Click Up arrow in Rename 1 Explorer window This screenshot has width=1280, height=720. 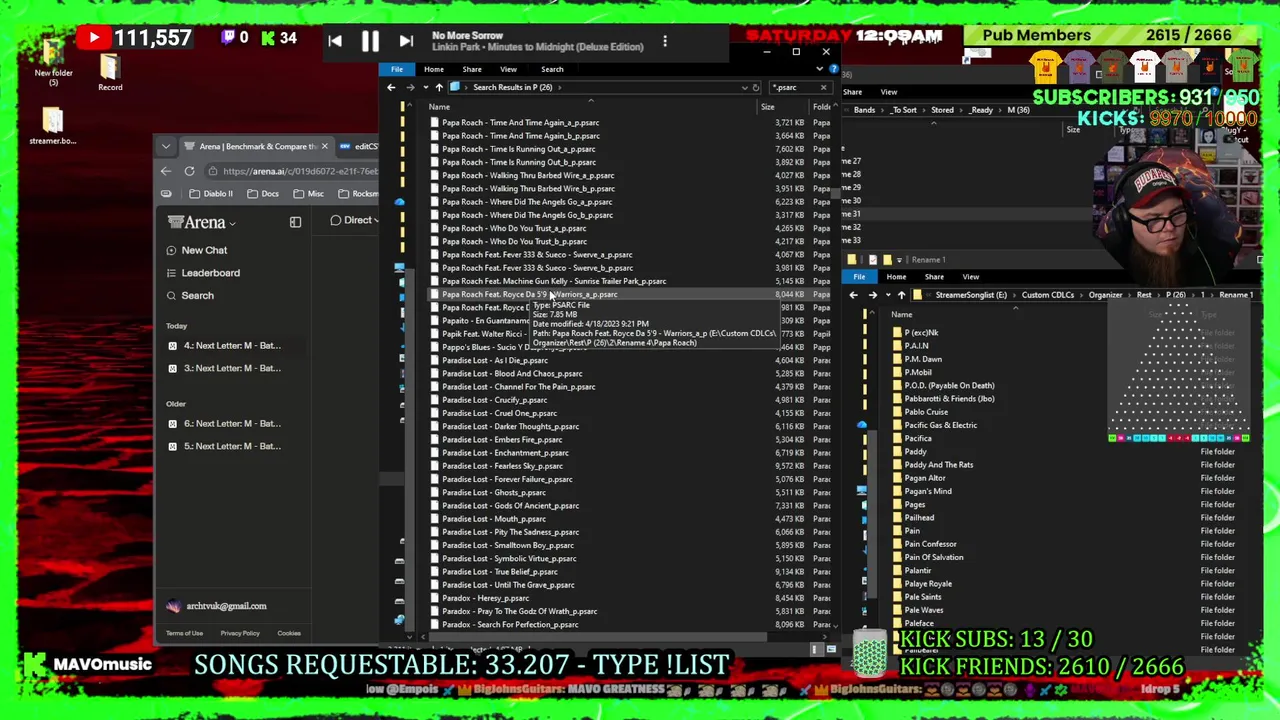(x=901, y=295)
